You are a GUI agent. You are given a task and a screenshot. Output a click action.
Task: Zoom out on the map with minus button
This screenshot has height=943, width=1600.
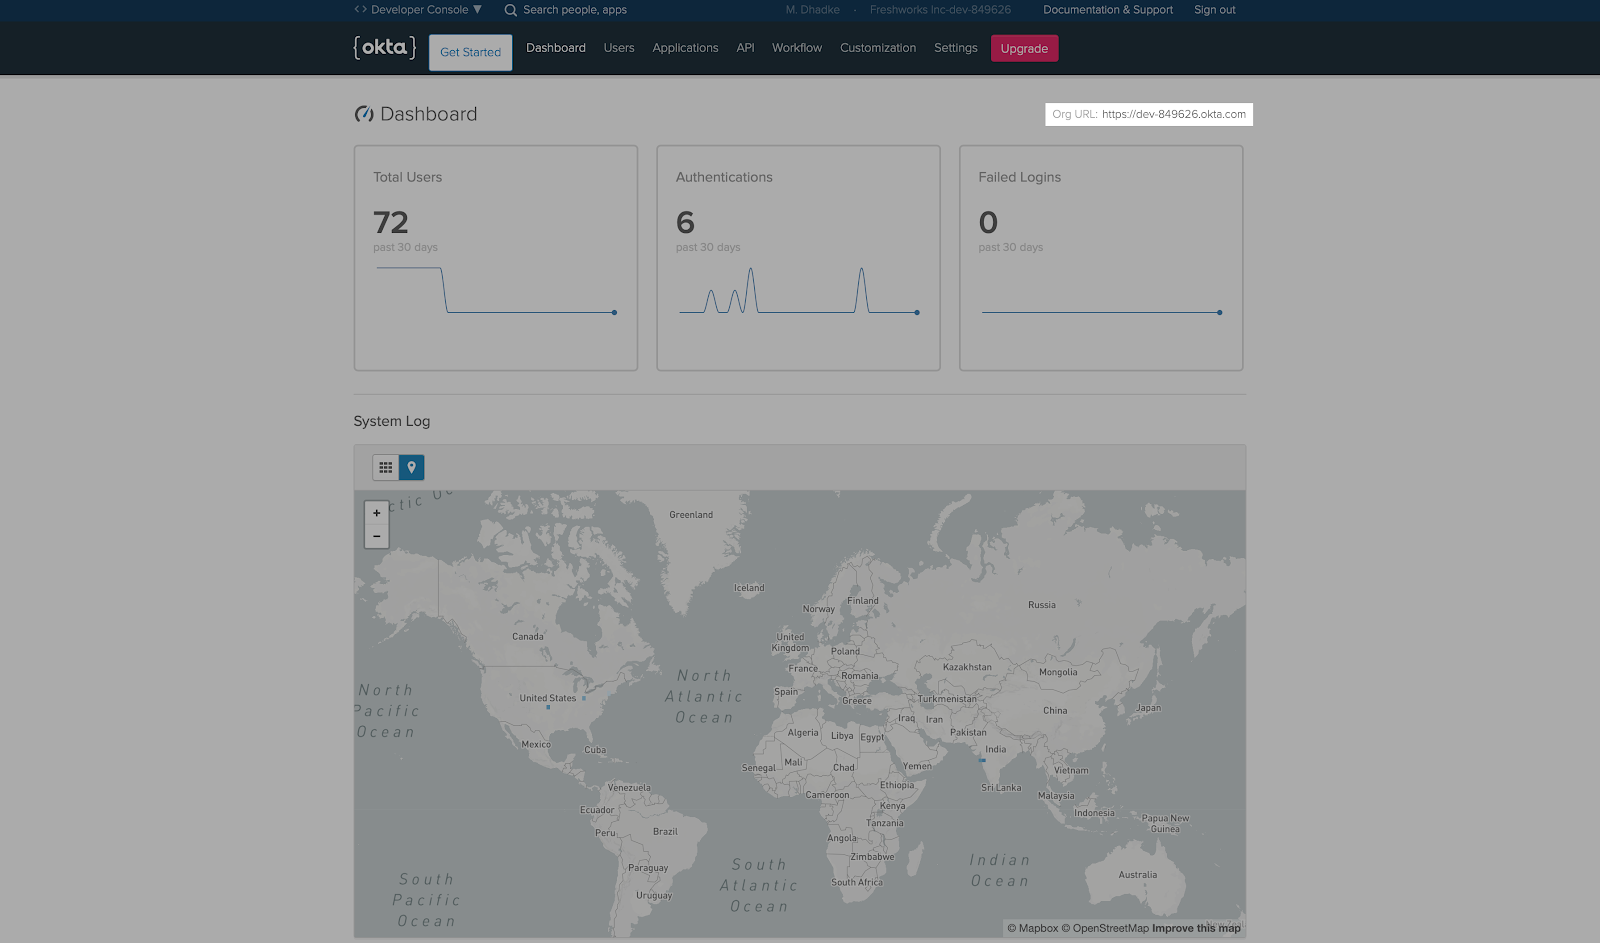point(376,537)
